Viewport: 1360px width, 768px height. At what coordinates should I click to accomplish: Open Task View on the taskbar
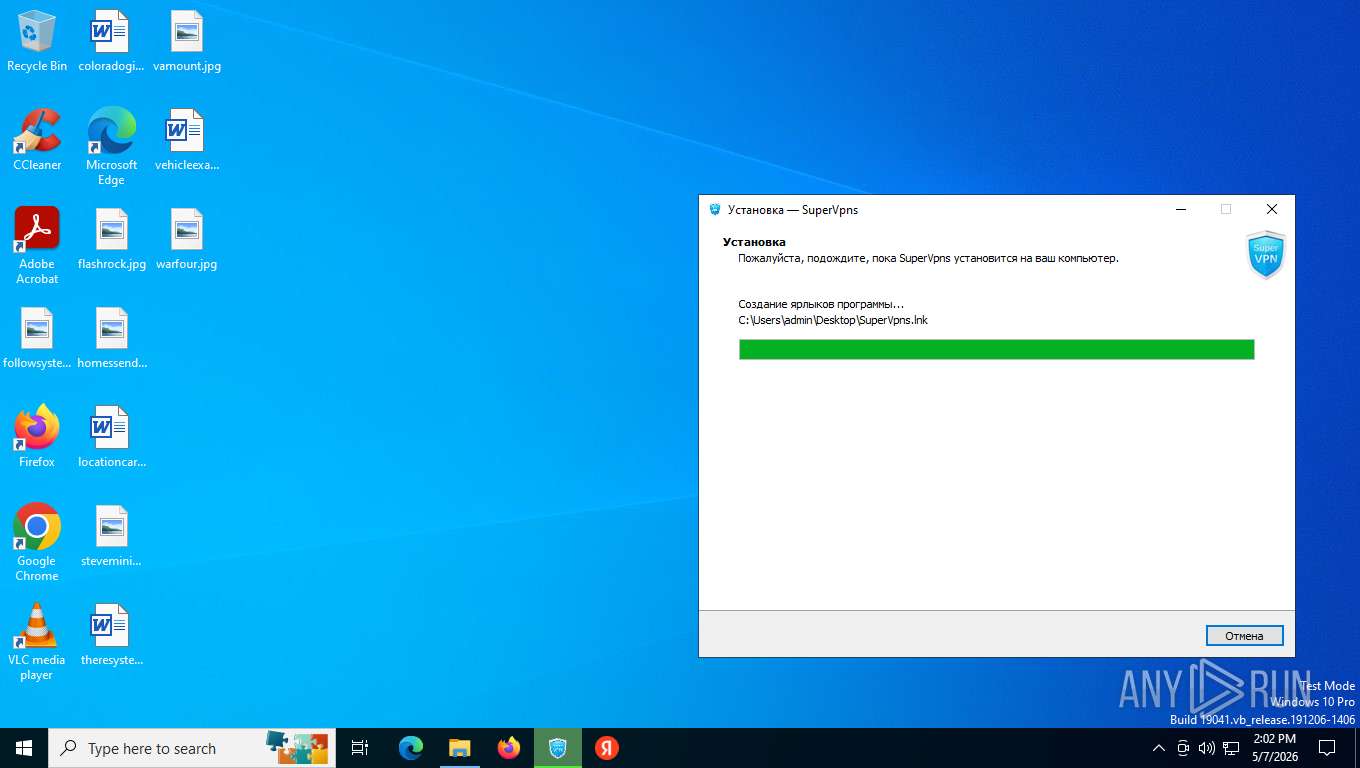tap(360, 748)
